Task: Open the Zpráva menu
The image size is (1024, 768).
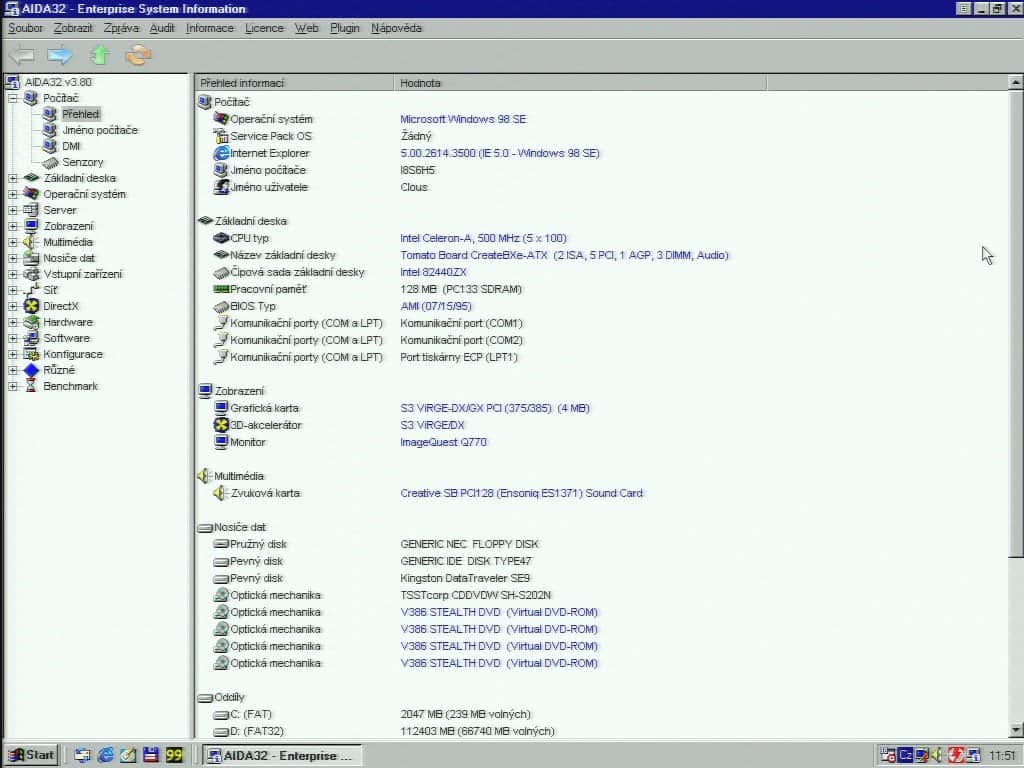Action: pos(121,28)
